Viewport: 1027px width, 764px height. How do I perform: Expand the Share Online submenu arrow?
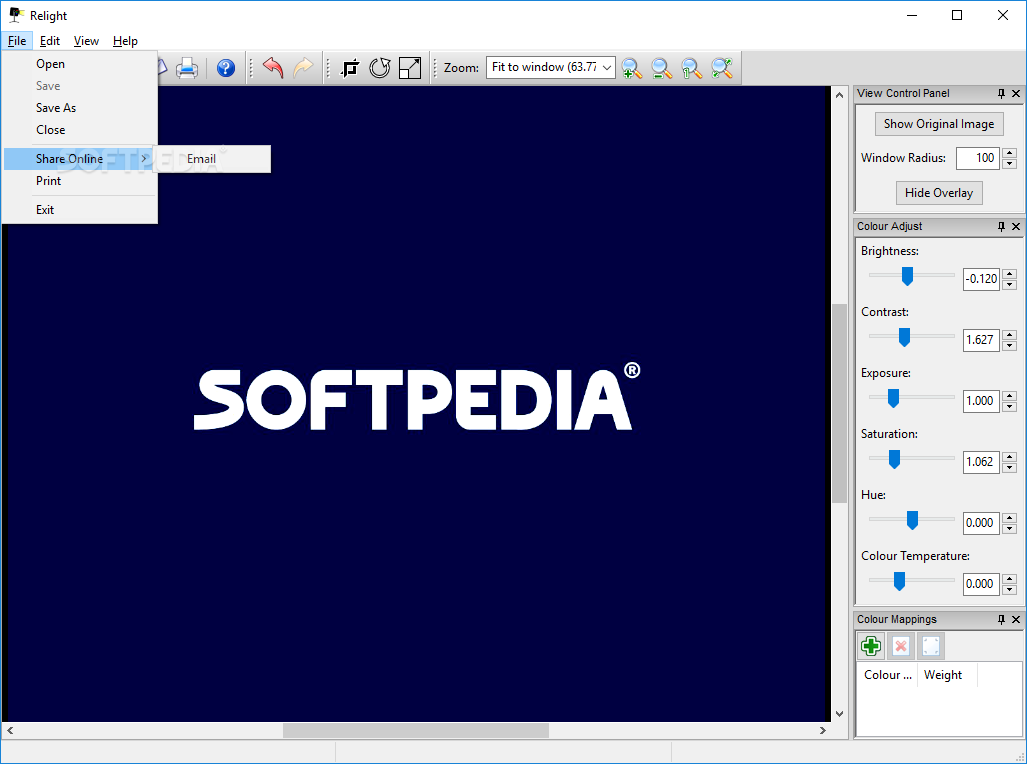[x=144, y=159]
